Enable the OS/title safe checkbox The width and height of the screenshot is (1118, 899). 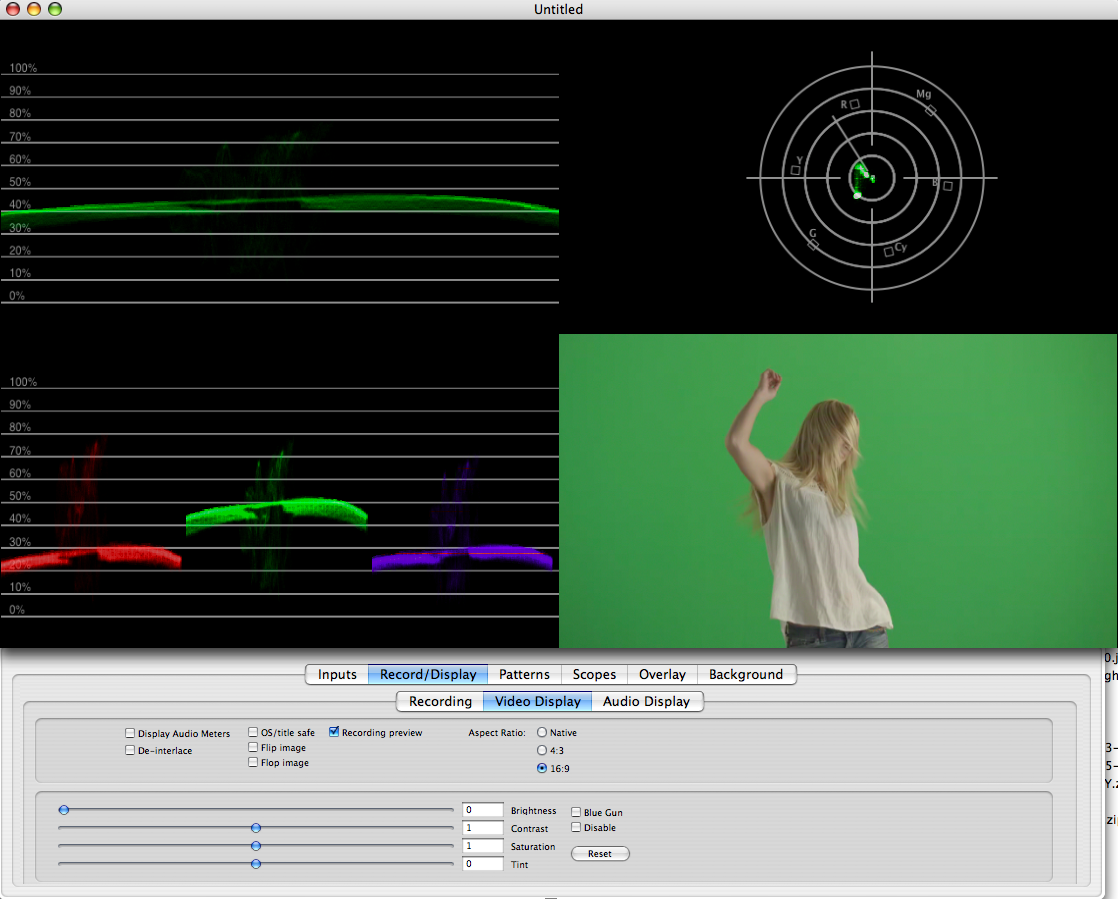tap(253, 732)
